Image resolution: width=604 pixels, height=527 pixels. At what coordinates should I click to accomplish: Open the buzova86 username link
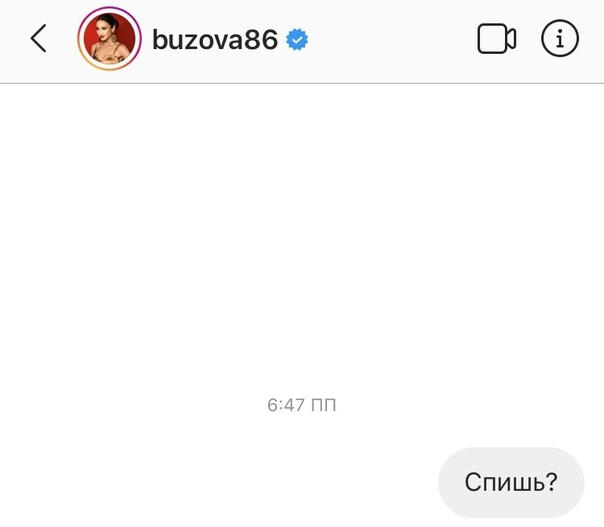(215, 39)
